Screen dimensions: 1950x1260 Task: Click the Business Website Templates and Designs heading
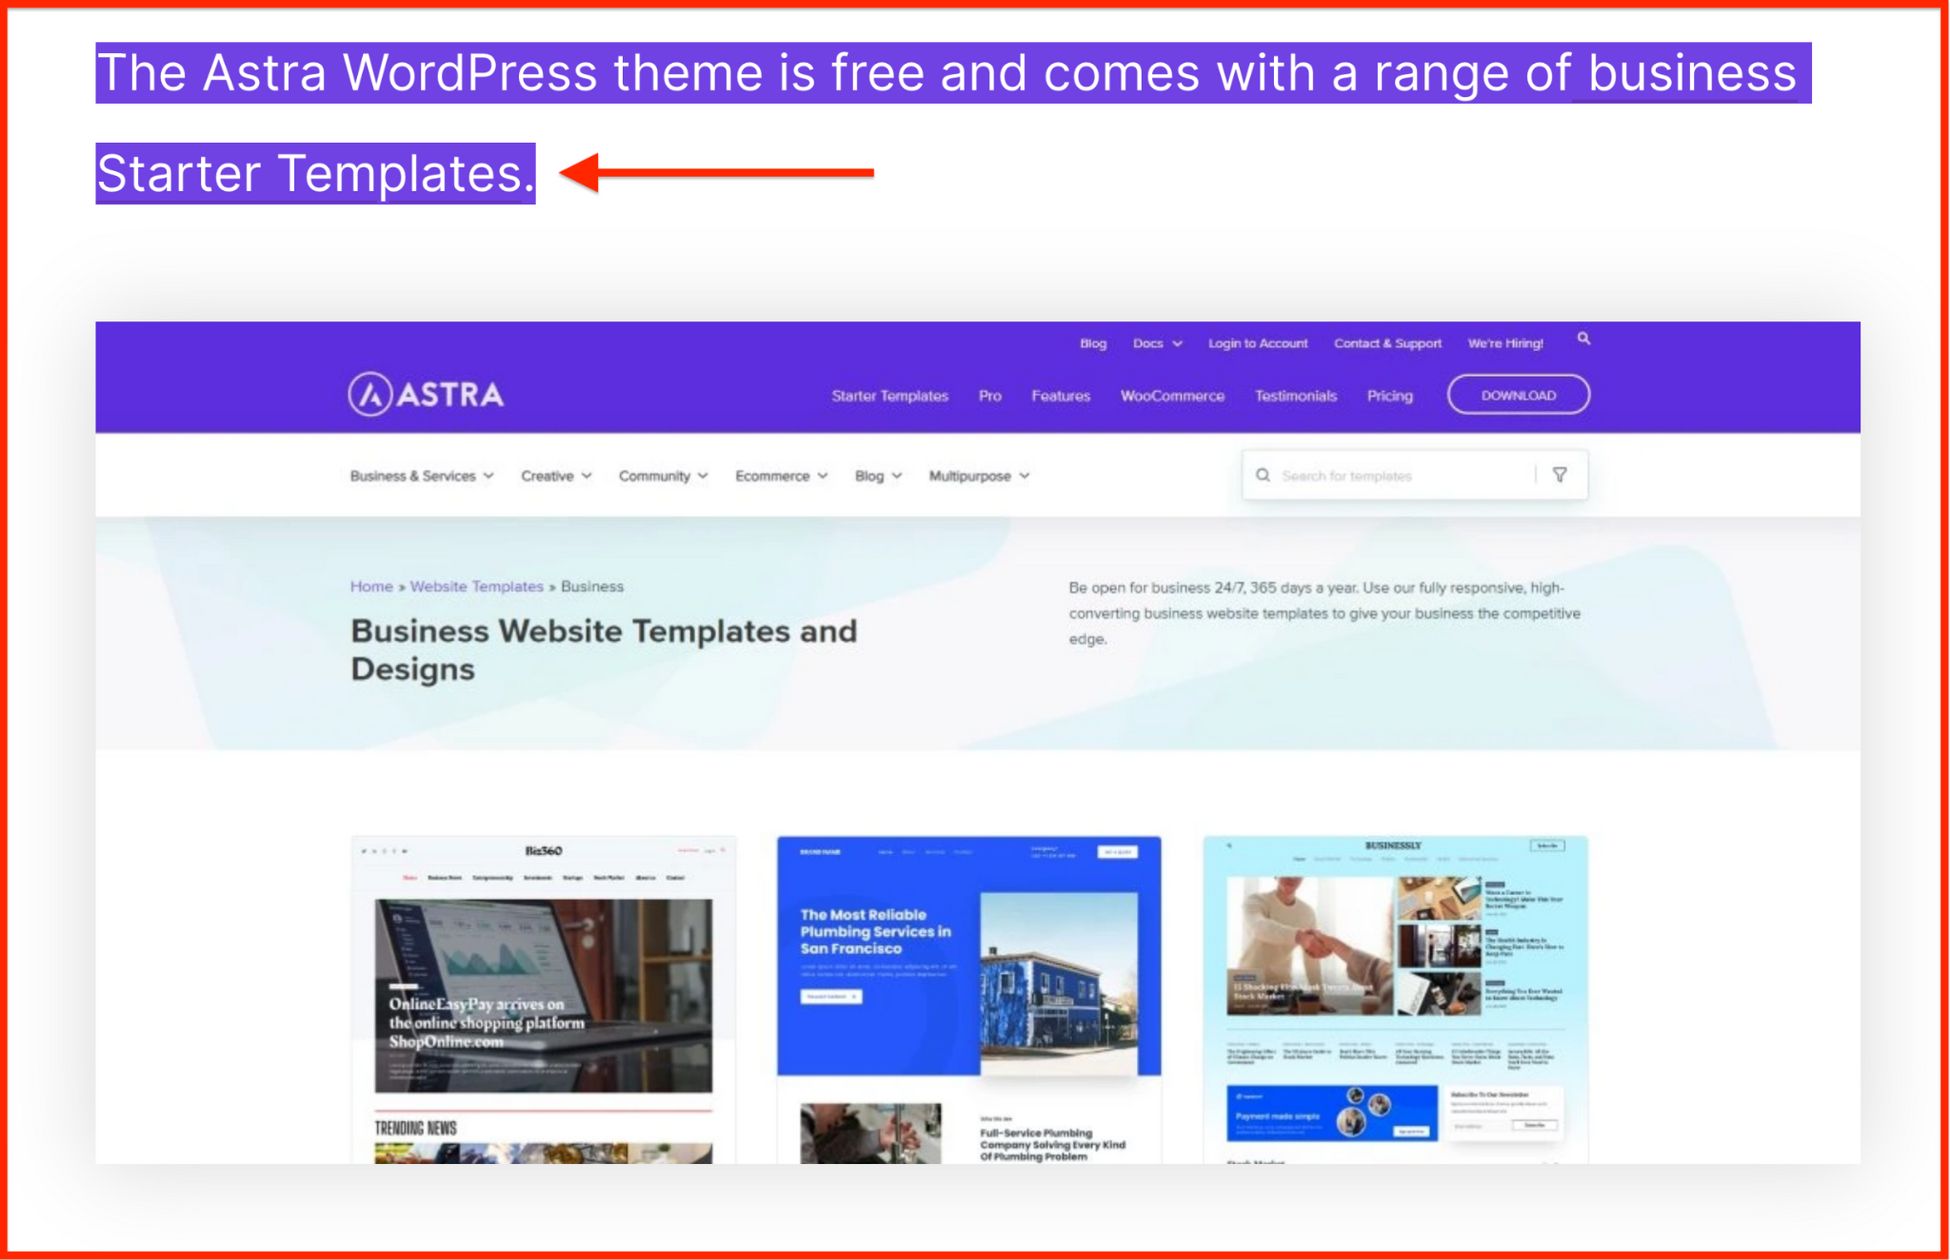click(x=603, y=650)
